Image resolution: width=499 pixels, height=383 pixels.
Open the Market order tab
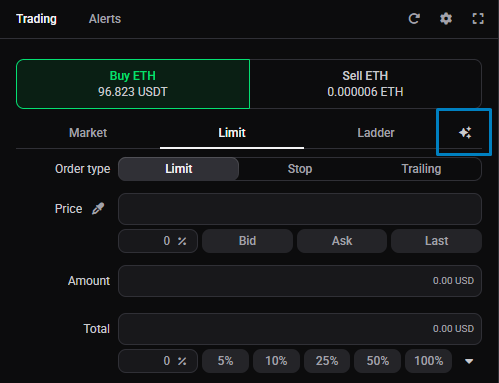pos(88,133)
